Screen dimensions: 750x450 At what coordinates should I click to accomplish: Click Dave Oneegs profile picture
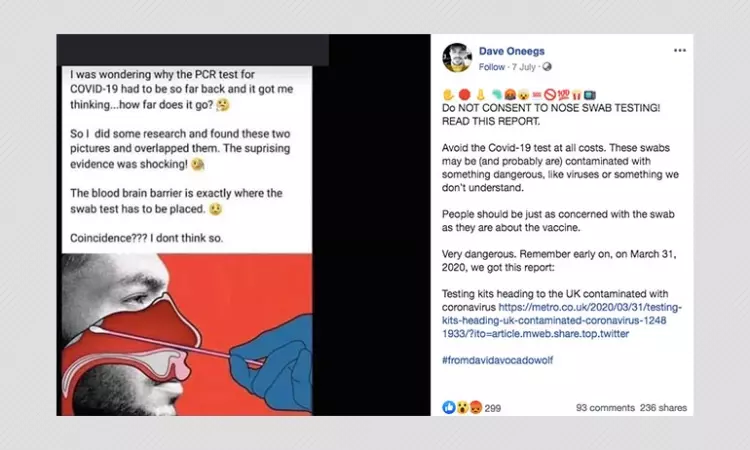(x=457, y=57)
